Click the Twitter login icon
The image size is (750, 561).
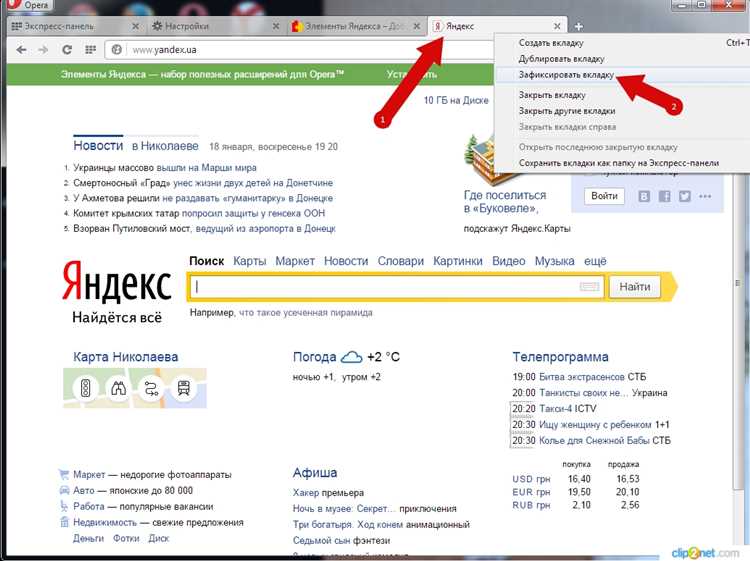click(685, 196)
